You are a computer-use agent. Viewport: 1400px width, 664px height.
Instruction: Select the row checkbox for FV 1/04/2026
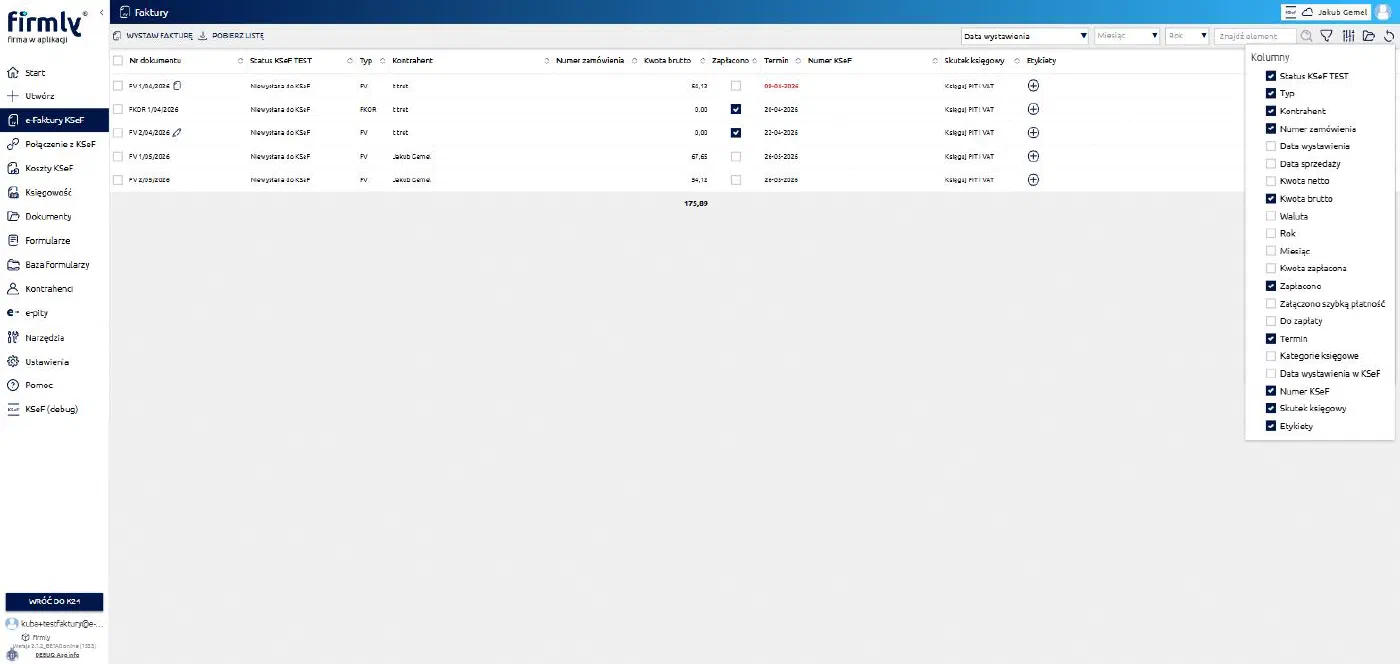point(118,86)
